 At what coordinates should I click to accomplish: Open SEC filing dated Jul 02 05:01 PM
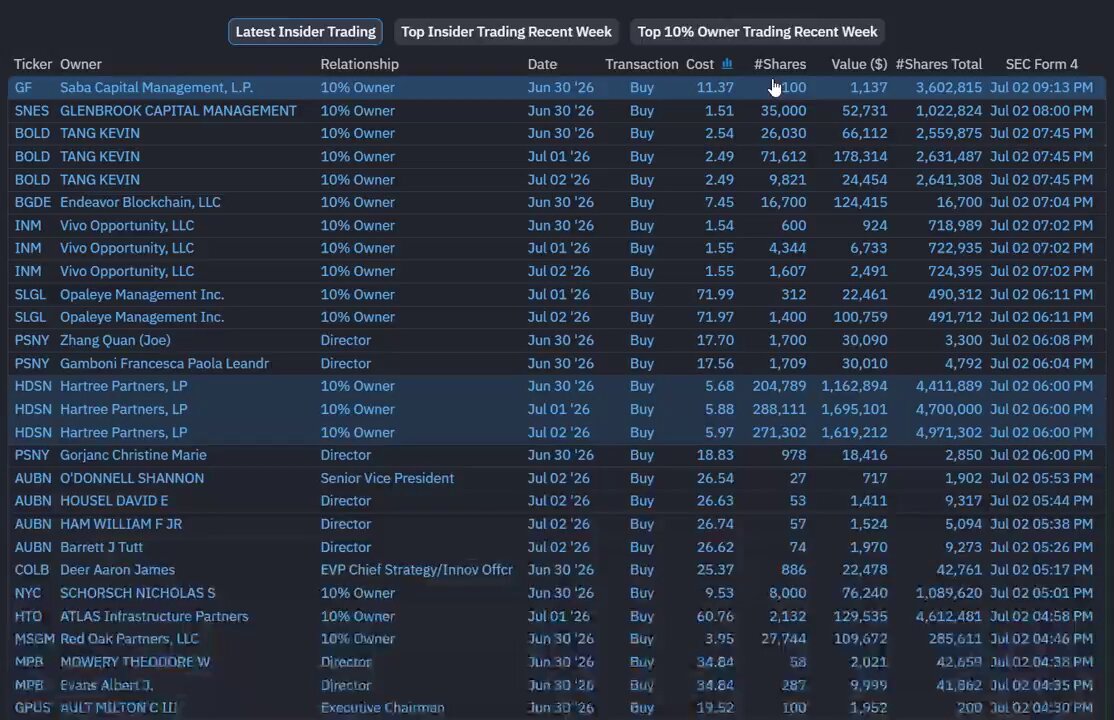1042,593
